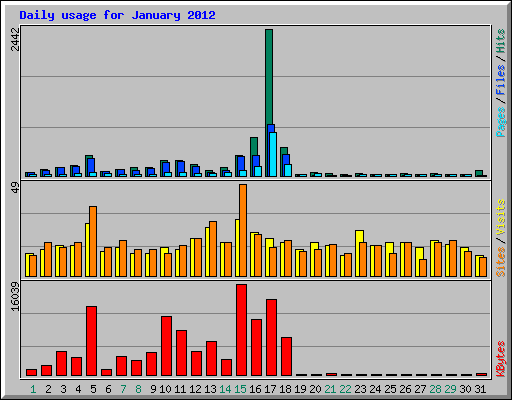
Task: Click the 'Files' legend label
Action: click(x=500, y=79)
